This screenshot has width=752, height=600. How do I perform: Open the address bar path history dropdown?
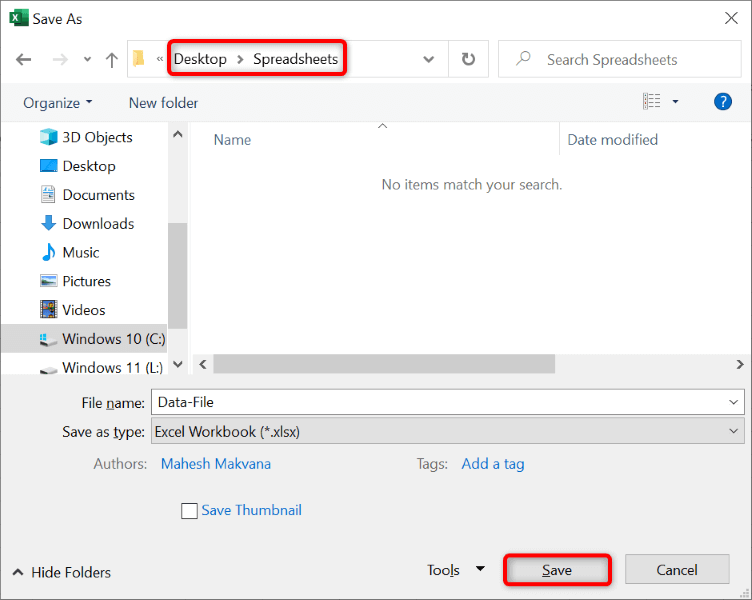tap(429, 59)
